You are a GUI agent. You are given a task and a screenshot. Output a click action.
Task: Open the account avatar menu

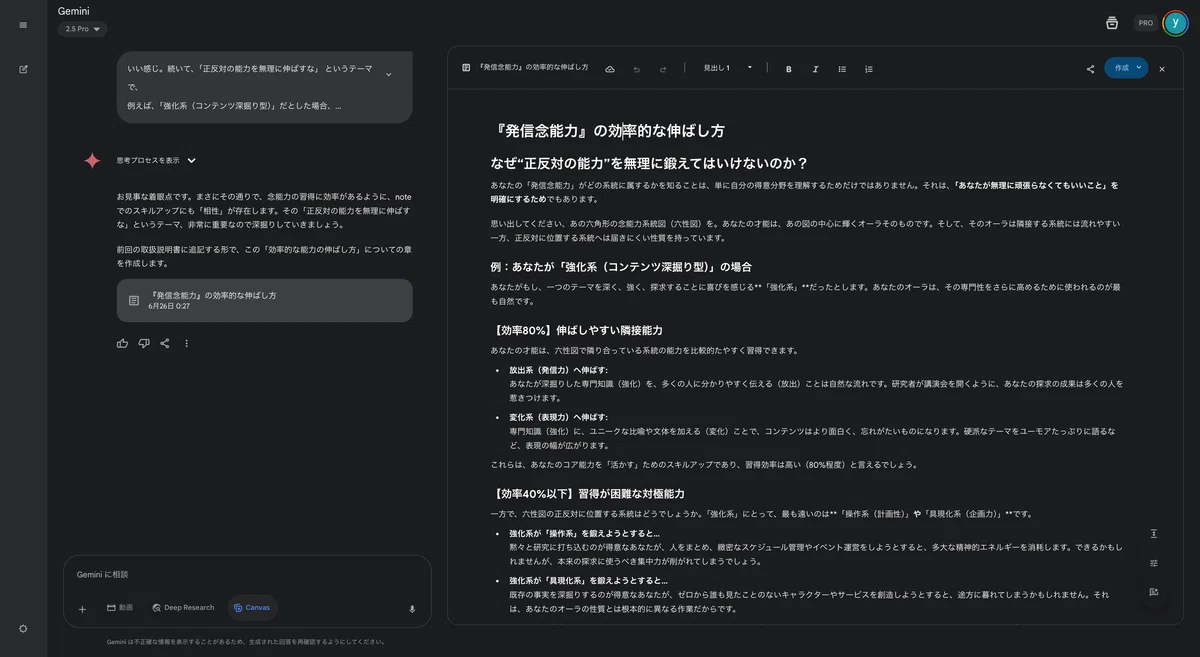(x=1176, y=23)
